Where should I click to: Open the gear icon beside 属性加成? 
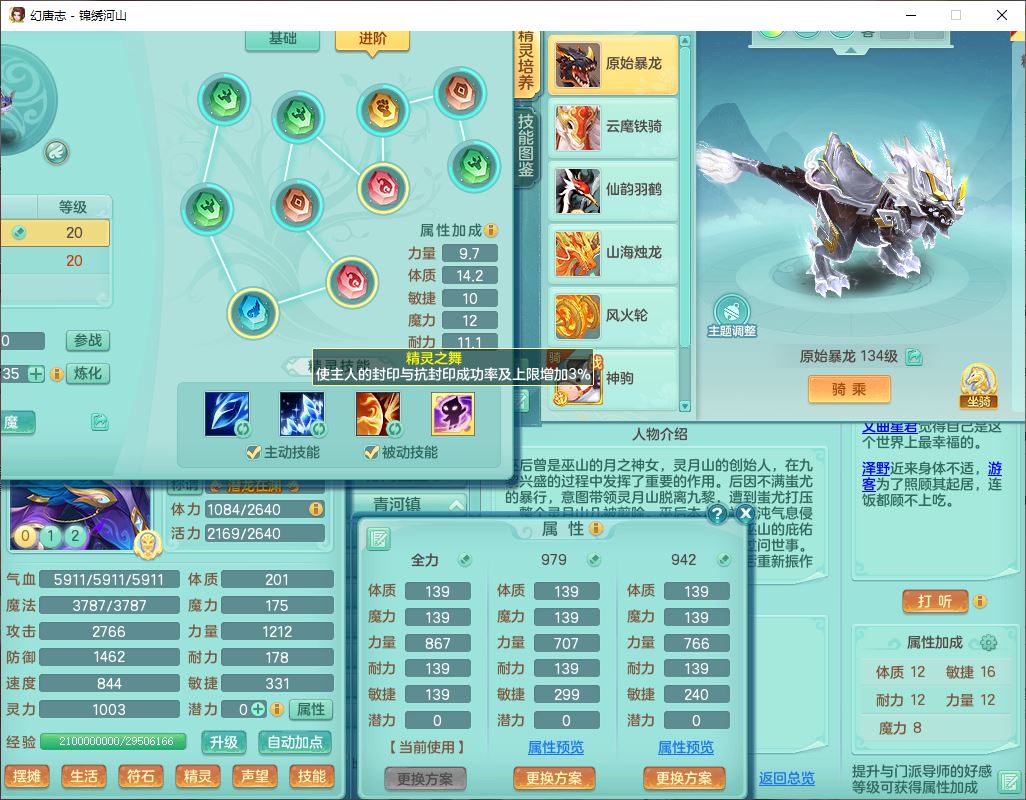coord(989,643)
